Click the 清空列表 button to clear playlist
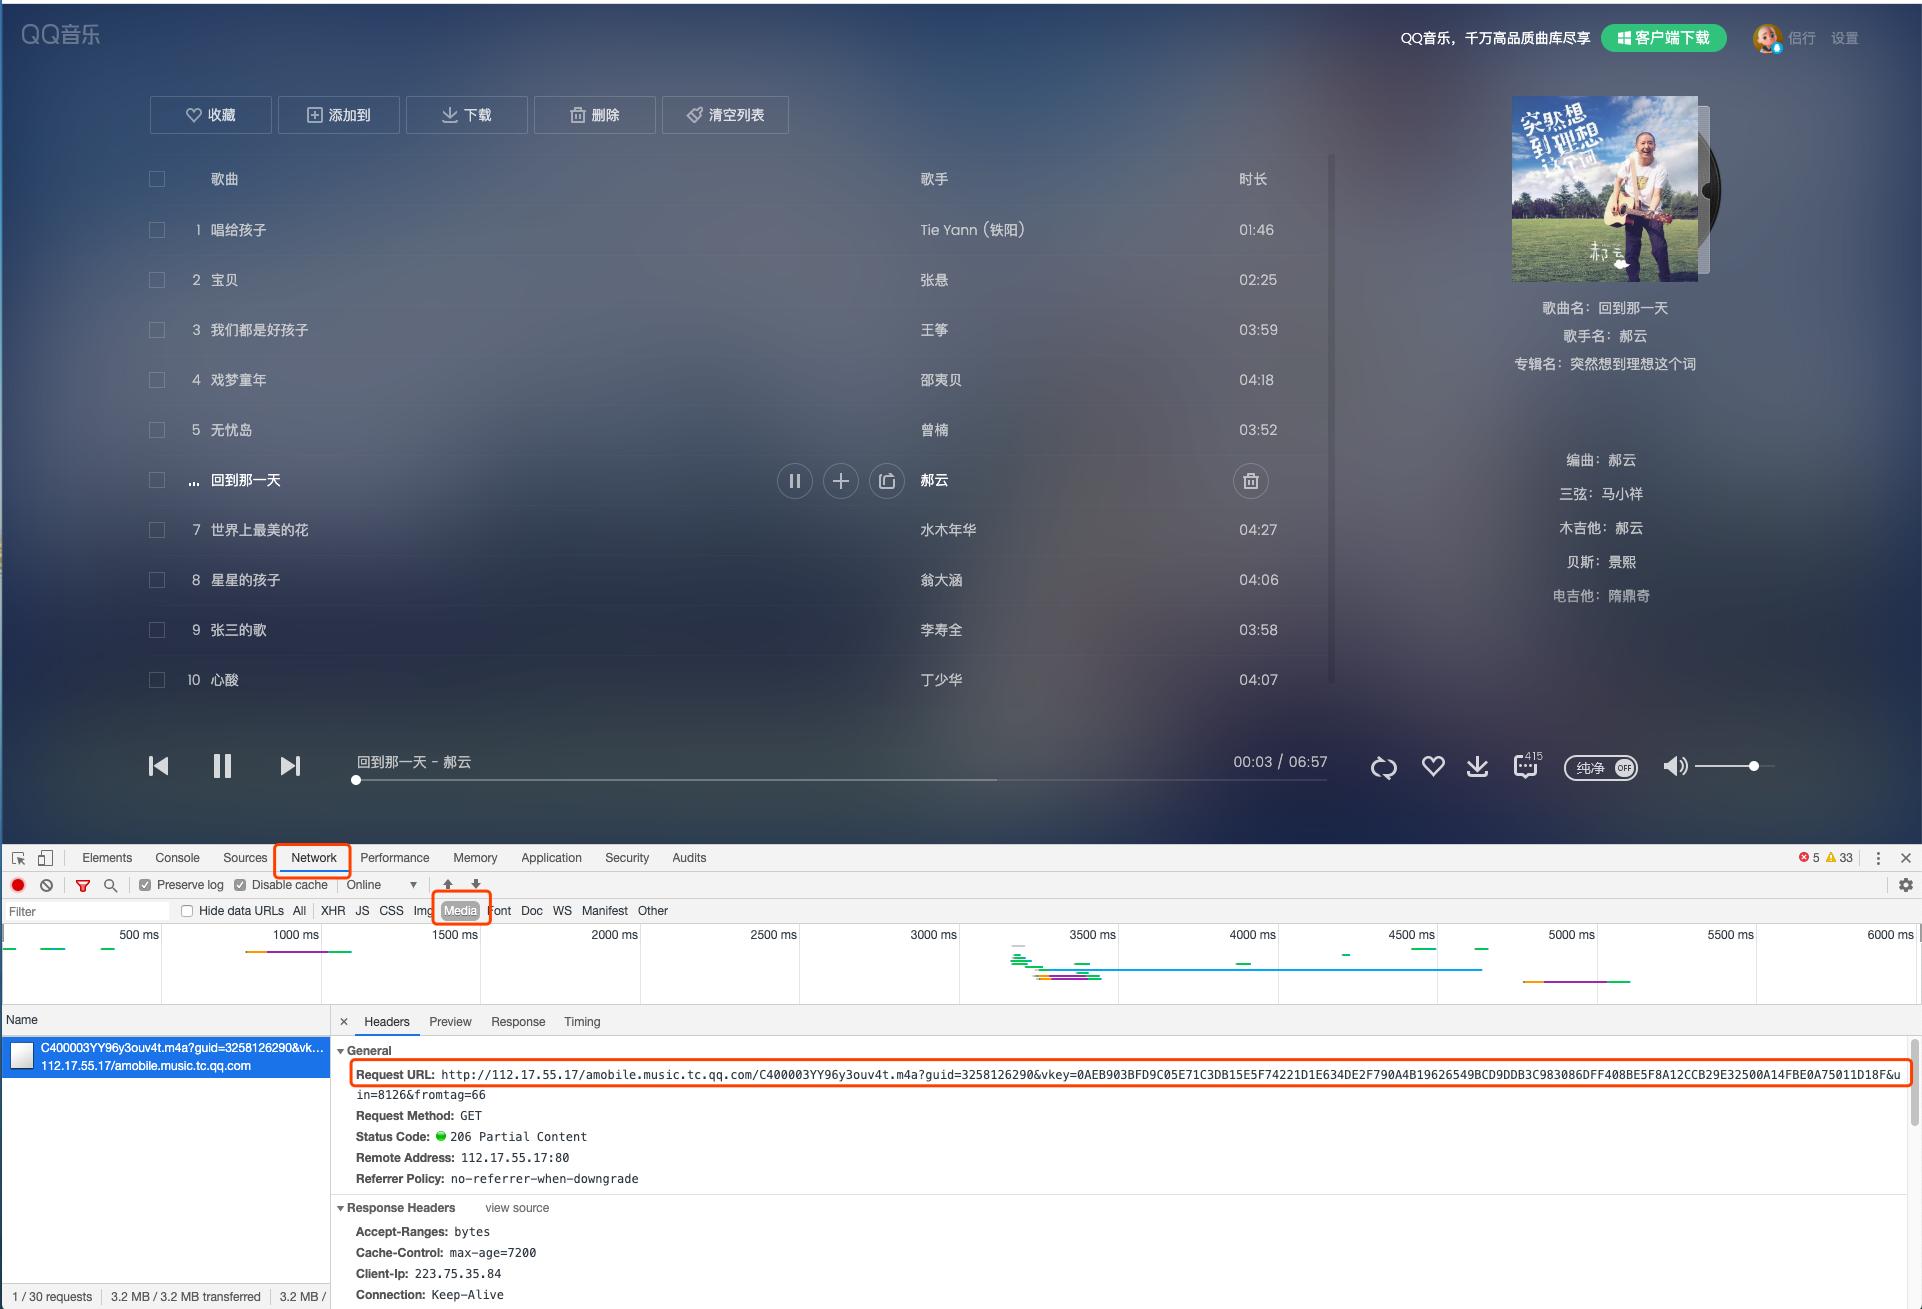The width and height of the screenshot is (1922, 1309). pos(725,114)
